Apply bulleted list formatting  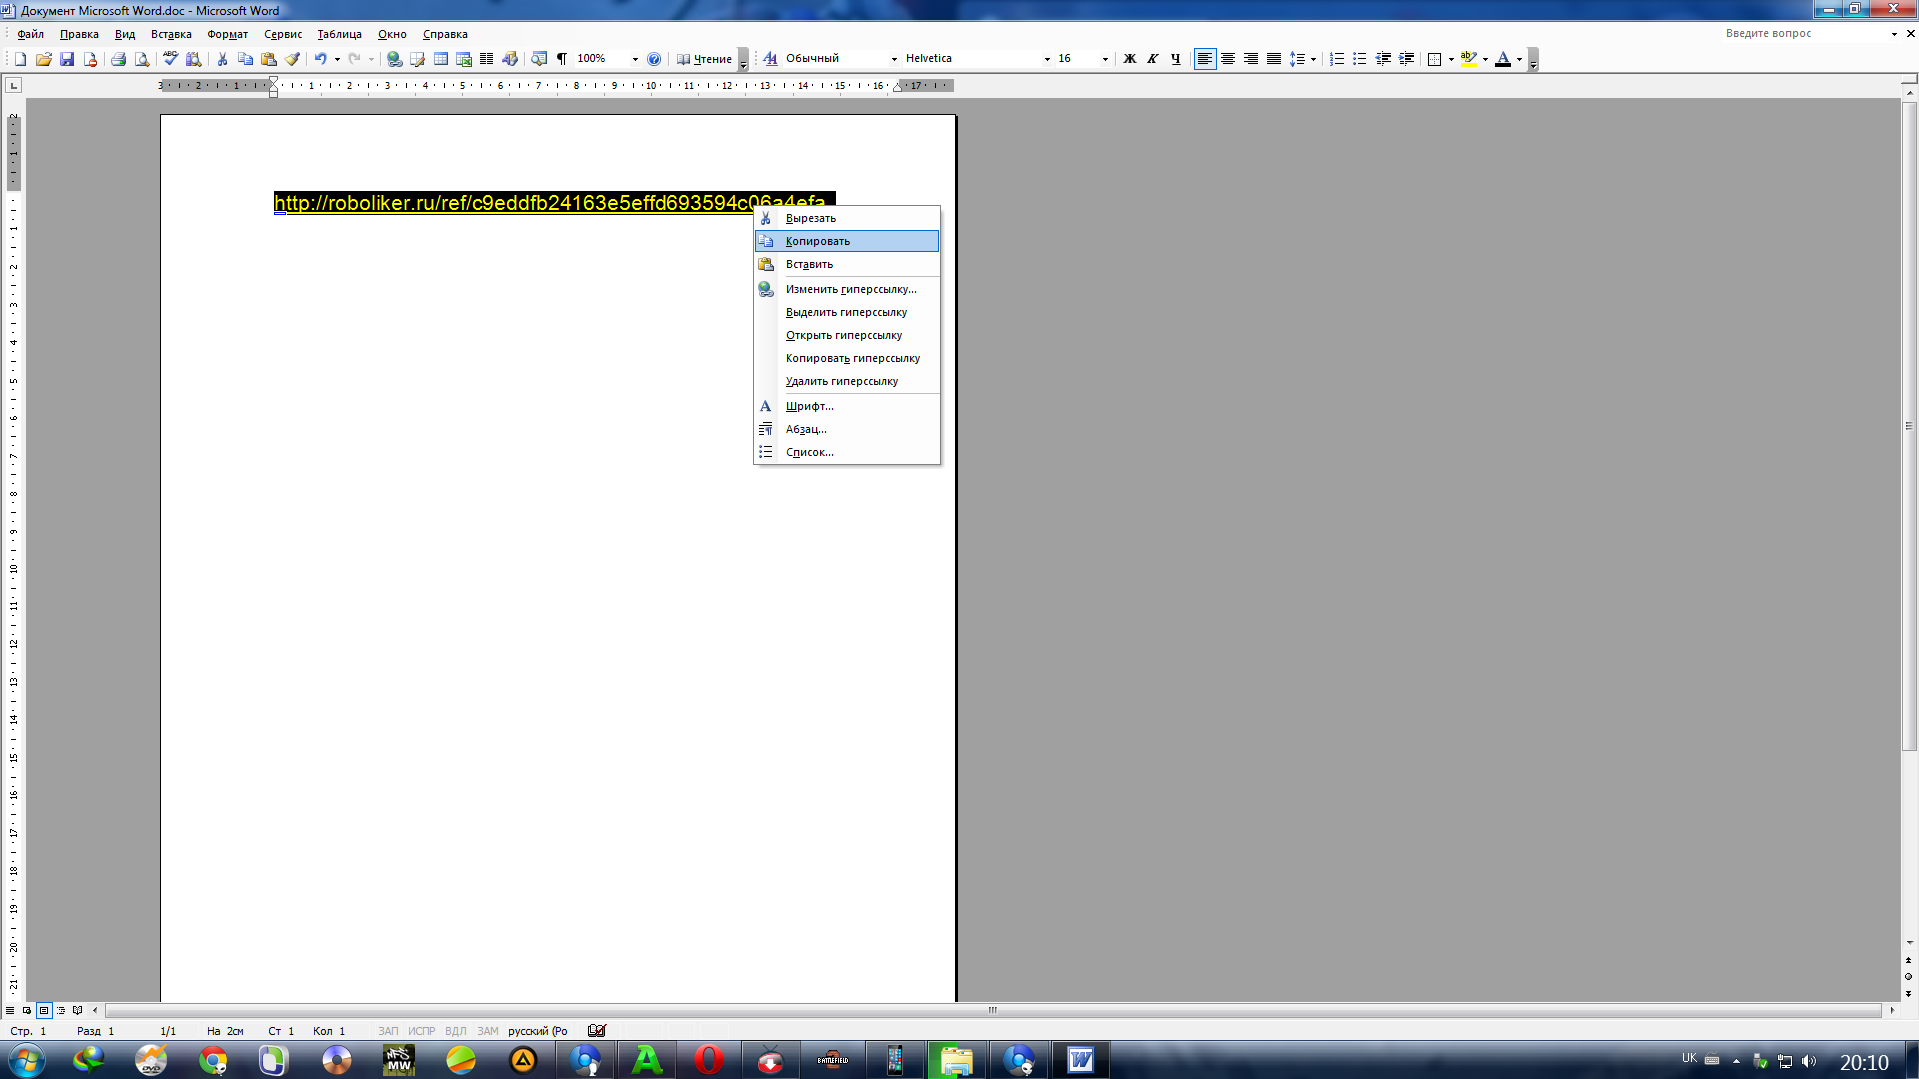pyautogui.click(x=1360, y=59)
